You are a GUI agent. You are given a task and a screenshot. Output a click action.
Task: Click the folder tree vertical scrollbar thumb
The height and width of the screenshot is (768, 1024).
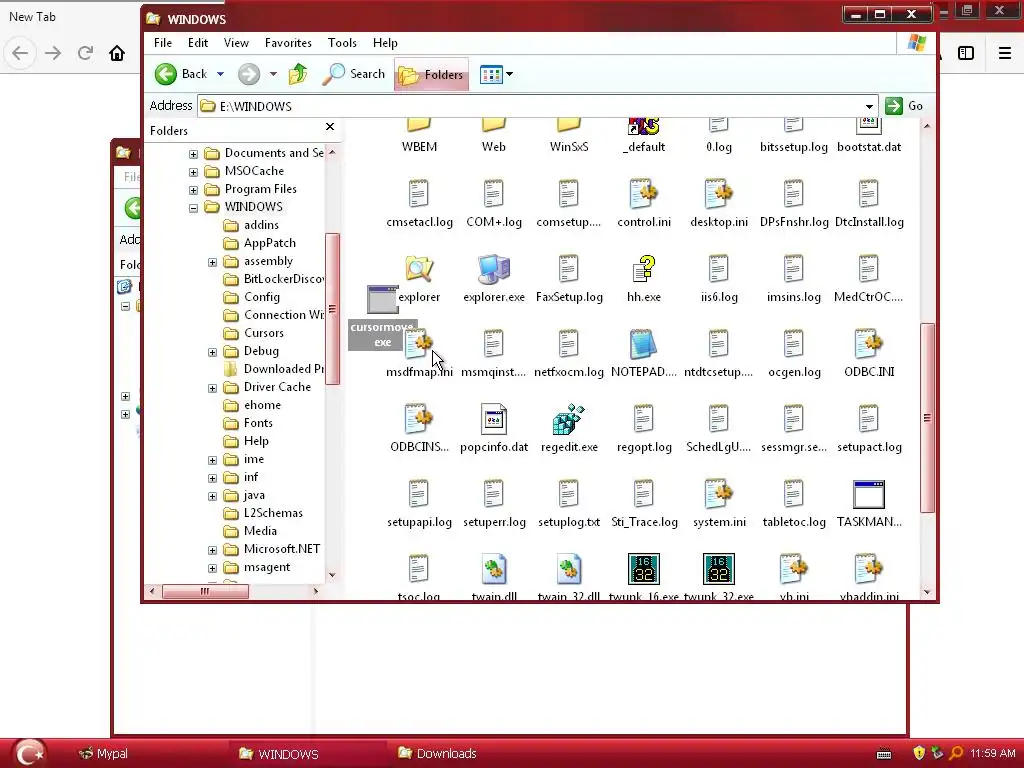(x=332, y=309)
